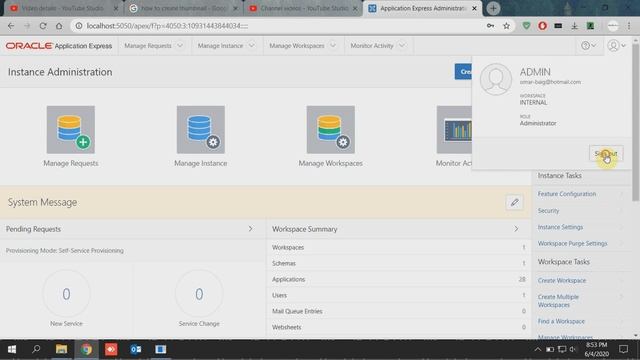Switch to Video details YouTube Studio tab
Image resolution: width=640 pixels, height=360 pixels.
[64, 8]
